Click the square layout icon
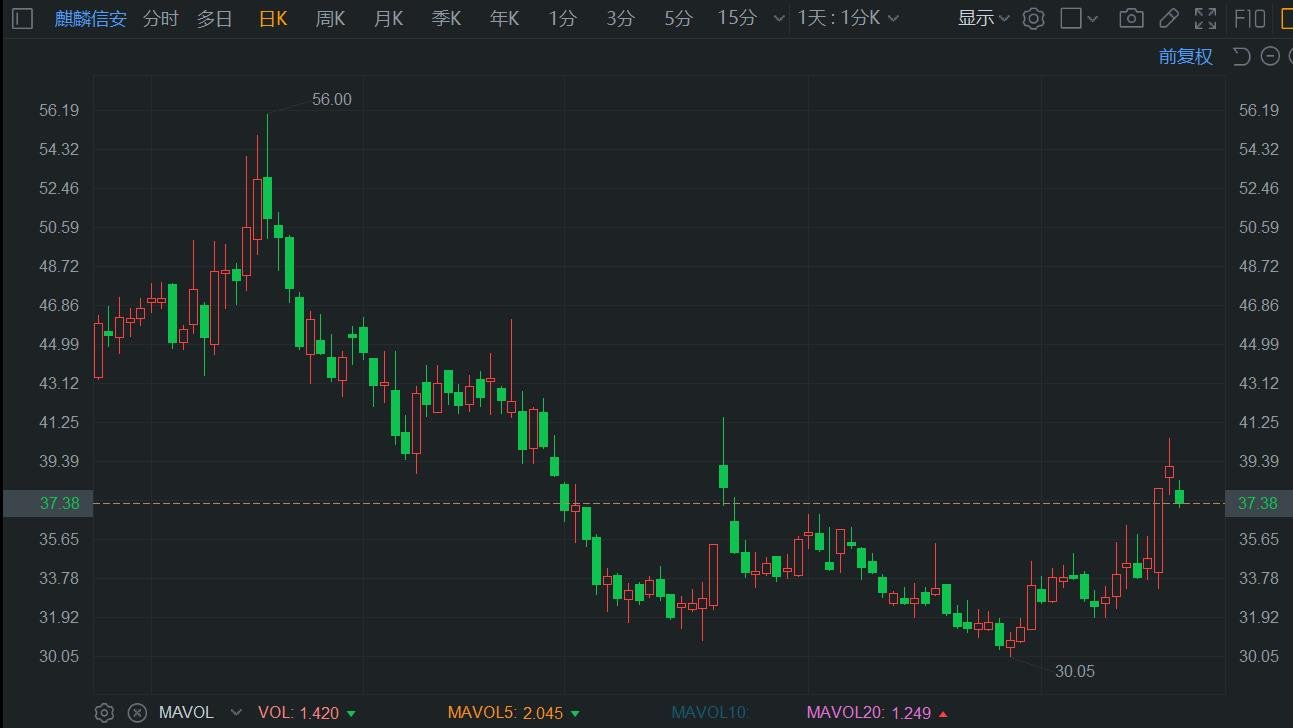Screen dimensions: 1293x728 (x=1070, y=18)
